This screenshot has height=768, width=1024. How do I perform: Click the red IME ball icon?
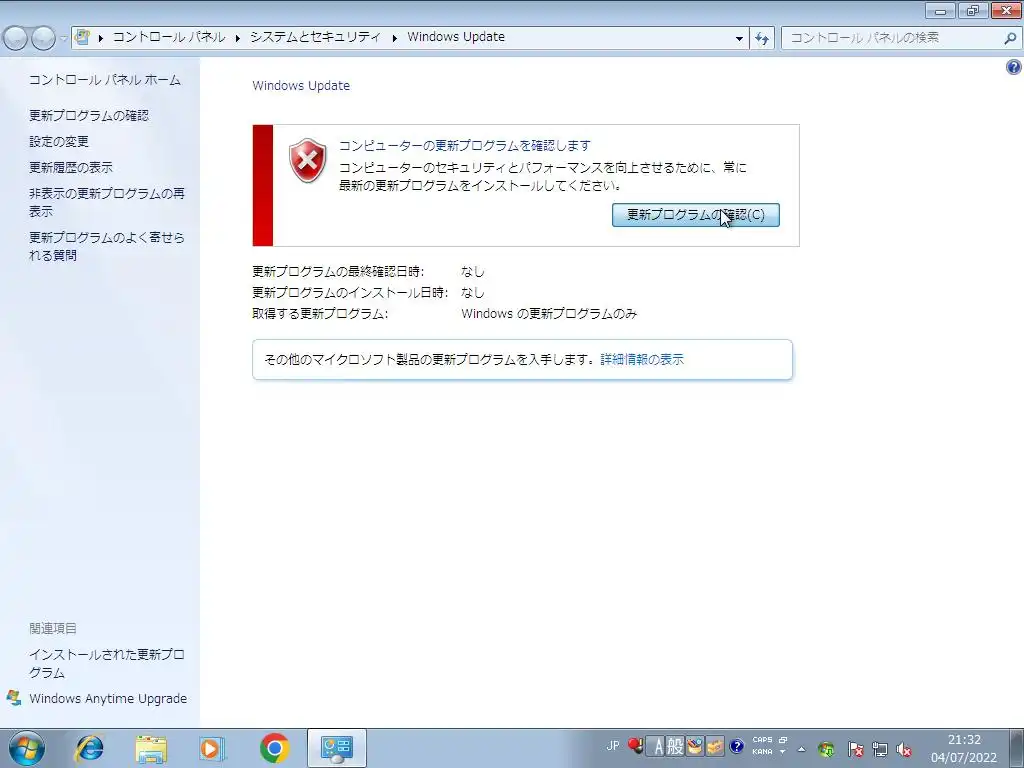pyautogui.click(x=635, y=746)
